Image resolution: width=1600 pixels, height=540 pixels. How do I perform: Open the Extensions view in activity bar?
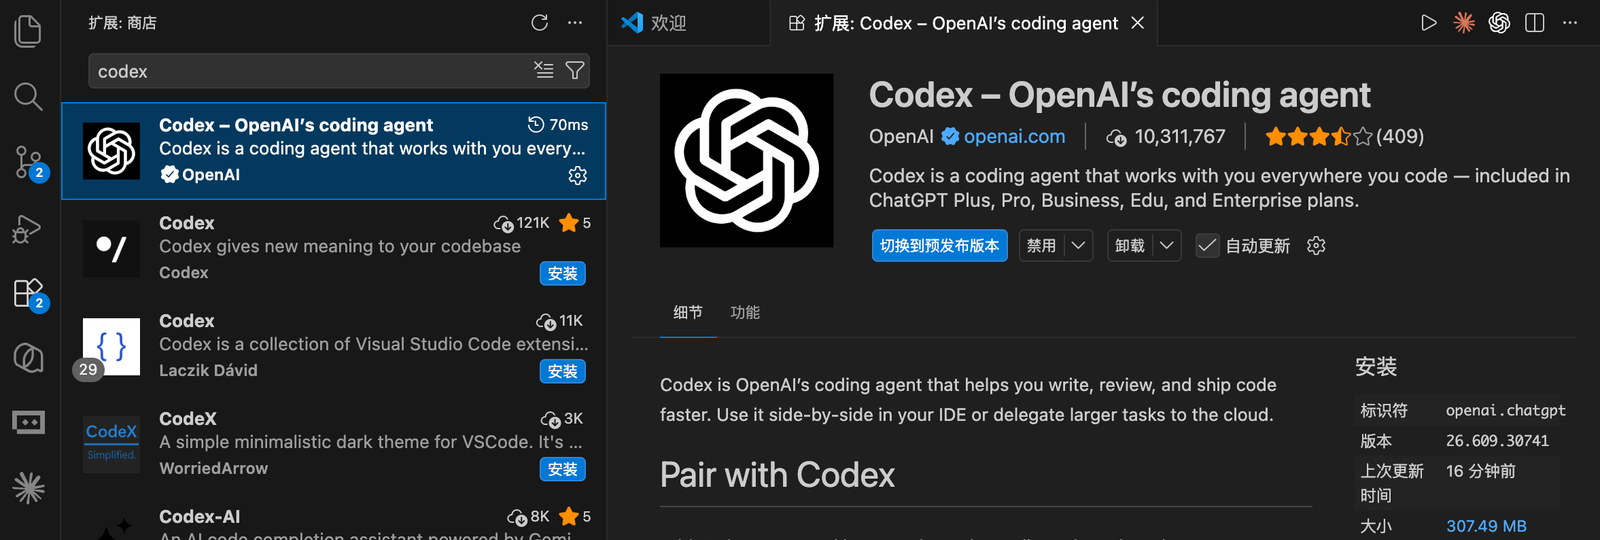click(30, 293)
